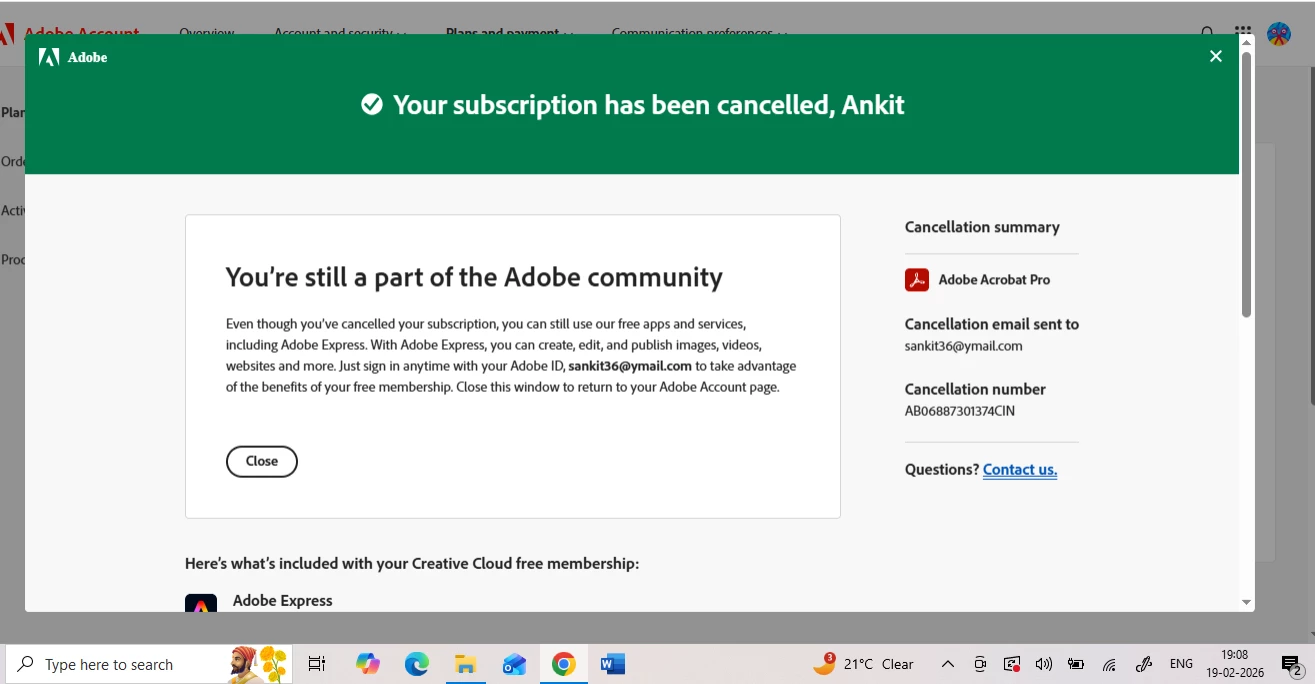Click the pen workspace tray icon
The height and width of the screenshot is (684, 1315).
coord(1144,664)
